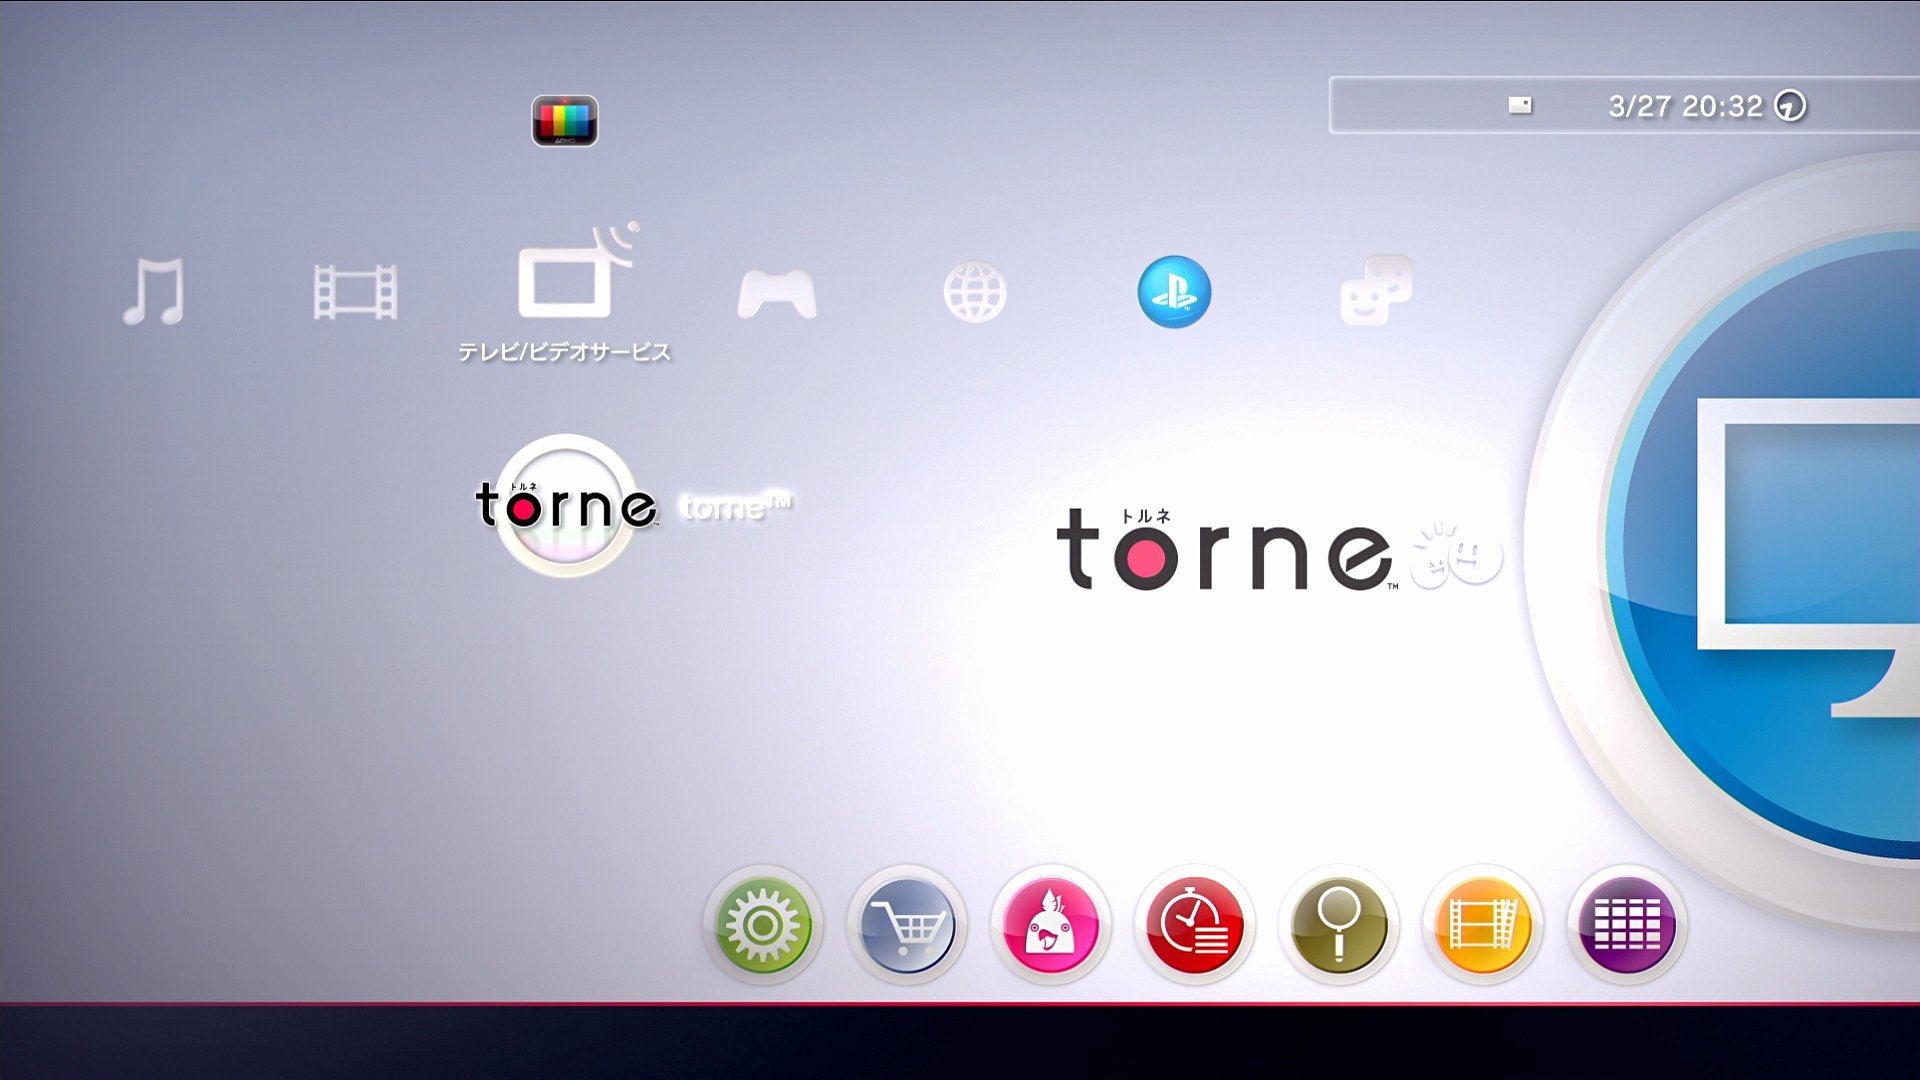Click the torne™ title label
This screenshot has width=1920, height=1080.
point(736,507)
